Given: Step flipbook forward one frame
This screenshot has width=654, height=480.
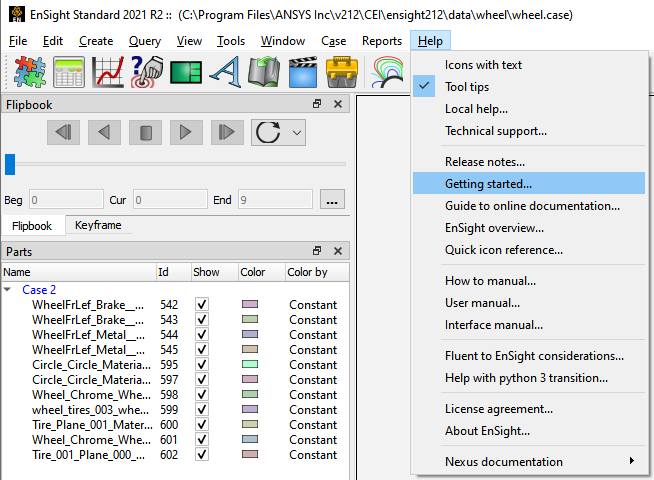Looking at the screenshot, I should 227,133.
